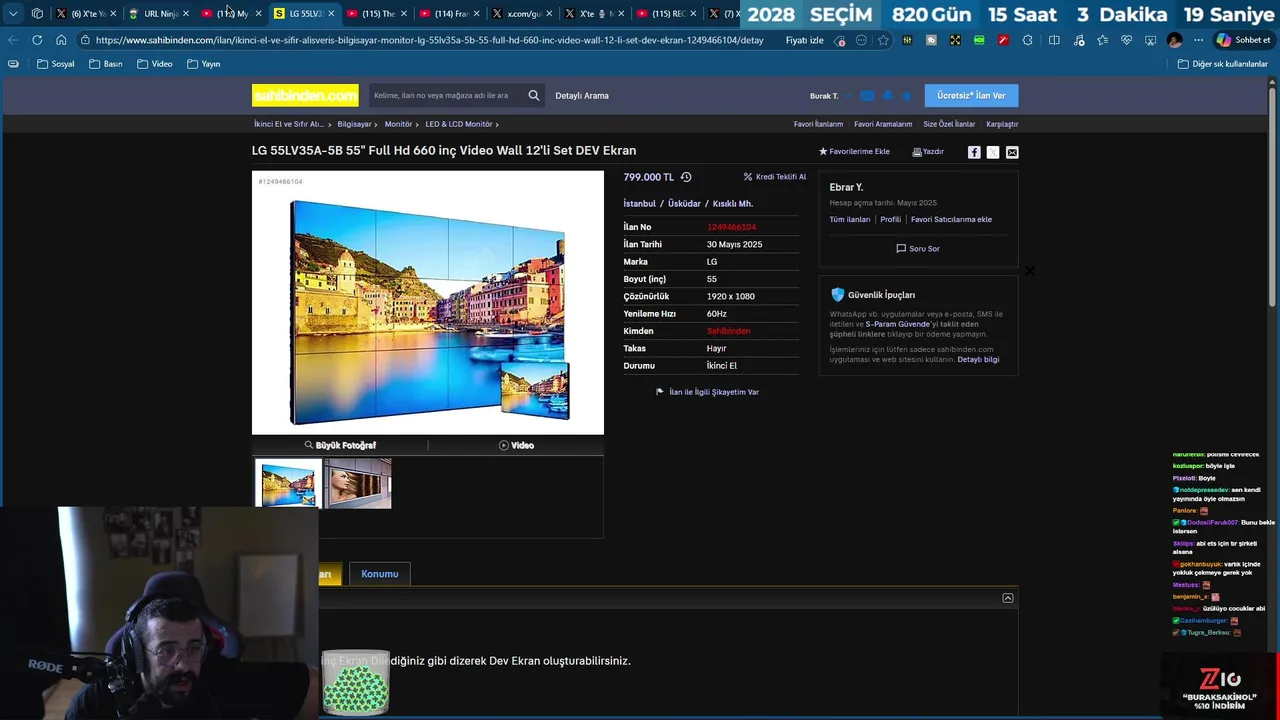Click the search magnifier icon

tap(534, 96)
